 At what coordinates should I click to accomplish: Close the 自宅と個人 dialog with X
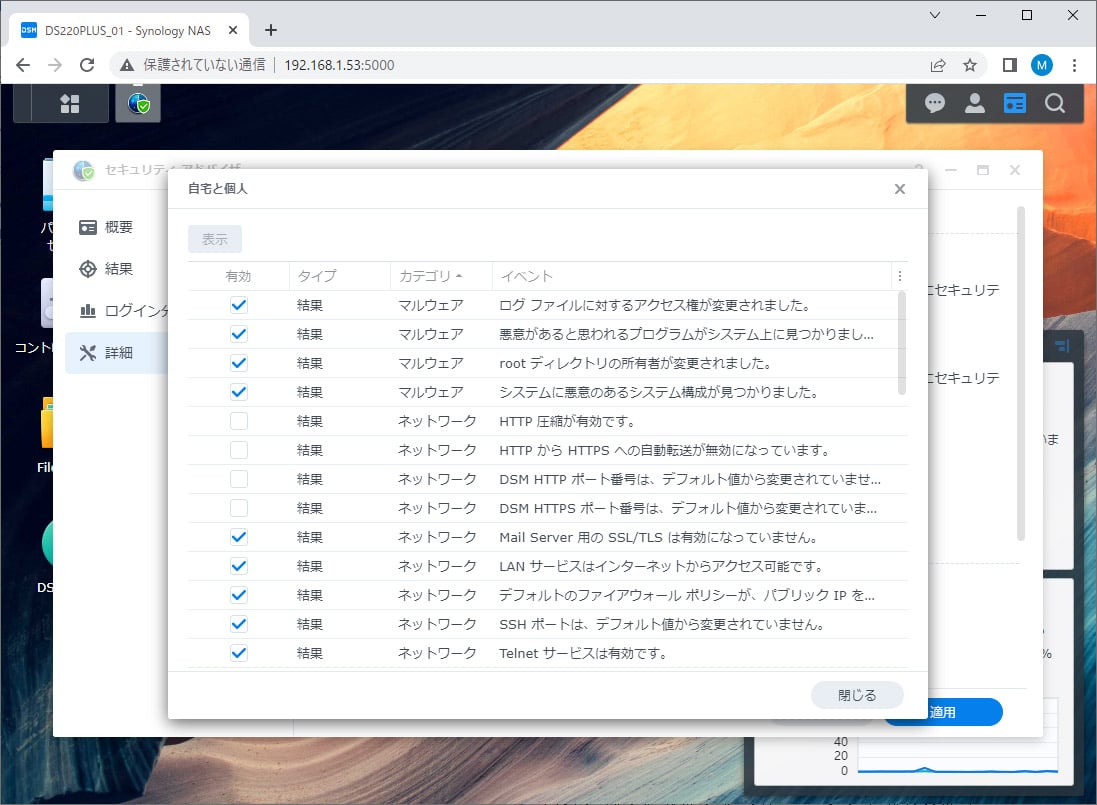click(900, 189)
